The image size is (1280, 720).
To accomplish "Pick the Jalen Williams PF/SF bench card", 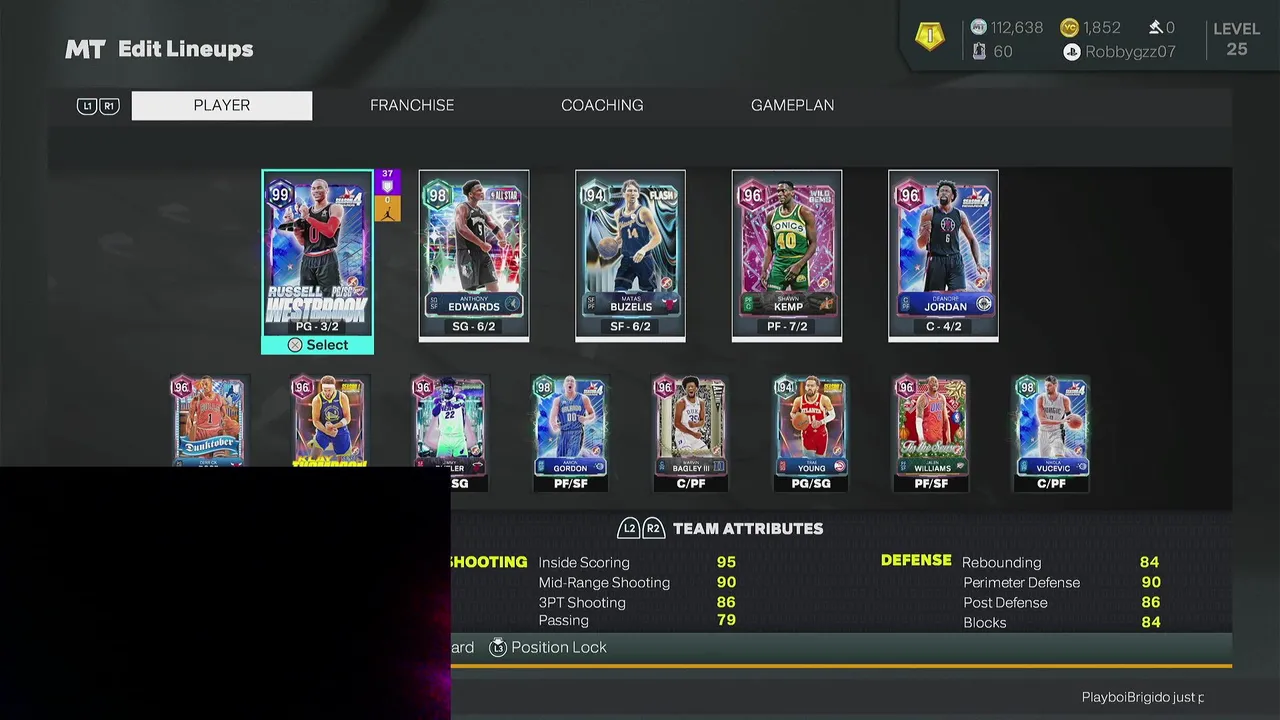I will (931, 433).
